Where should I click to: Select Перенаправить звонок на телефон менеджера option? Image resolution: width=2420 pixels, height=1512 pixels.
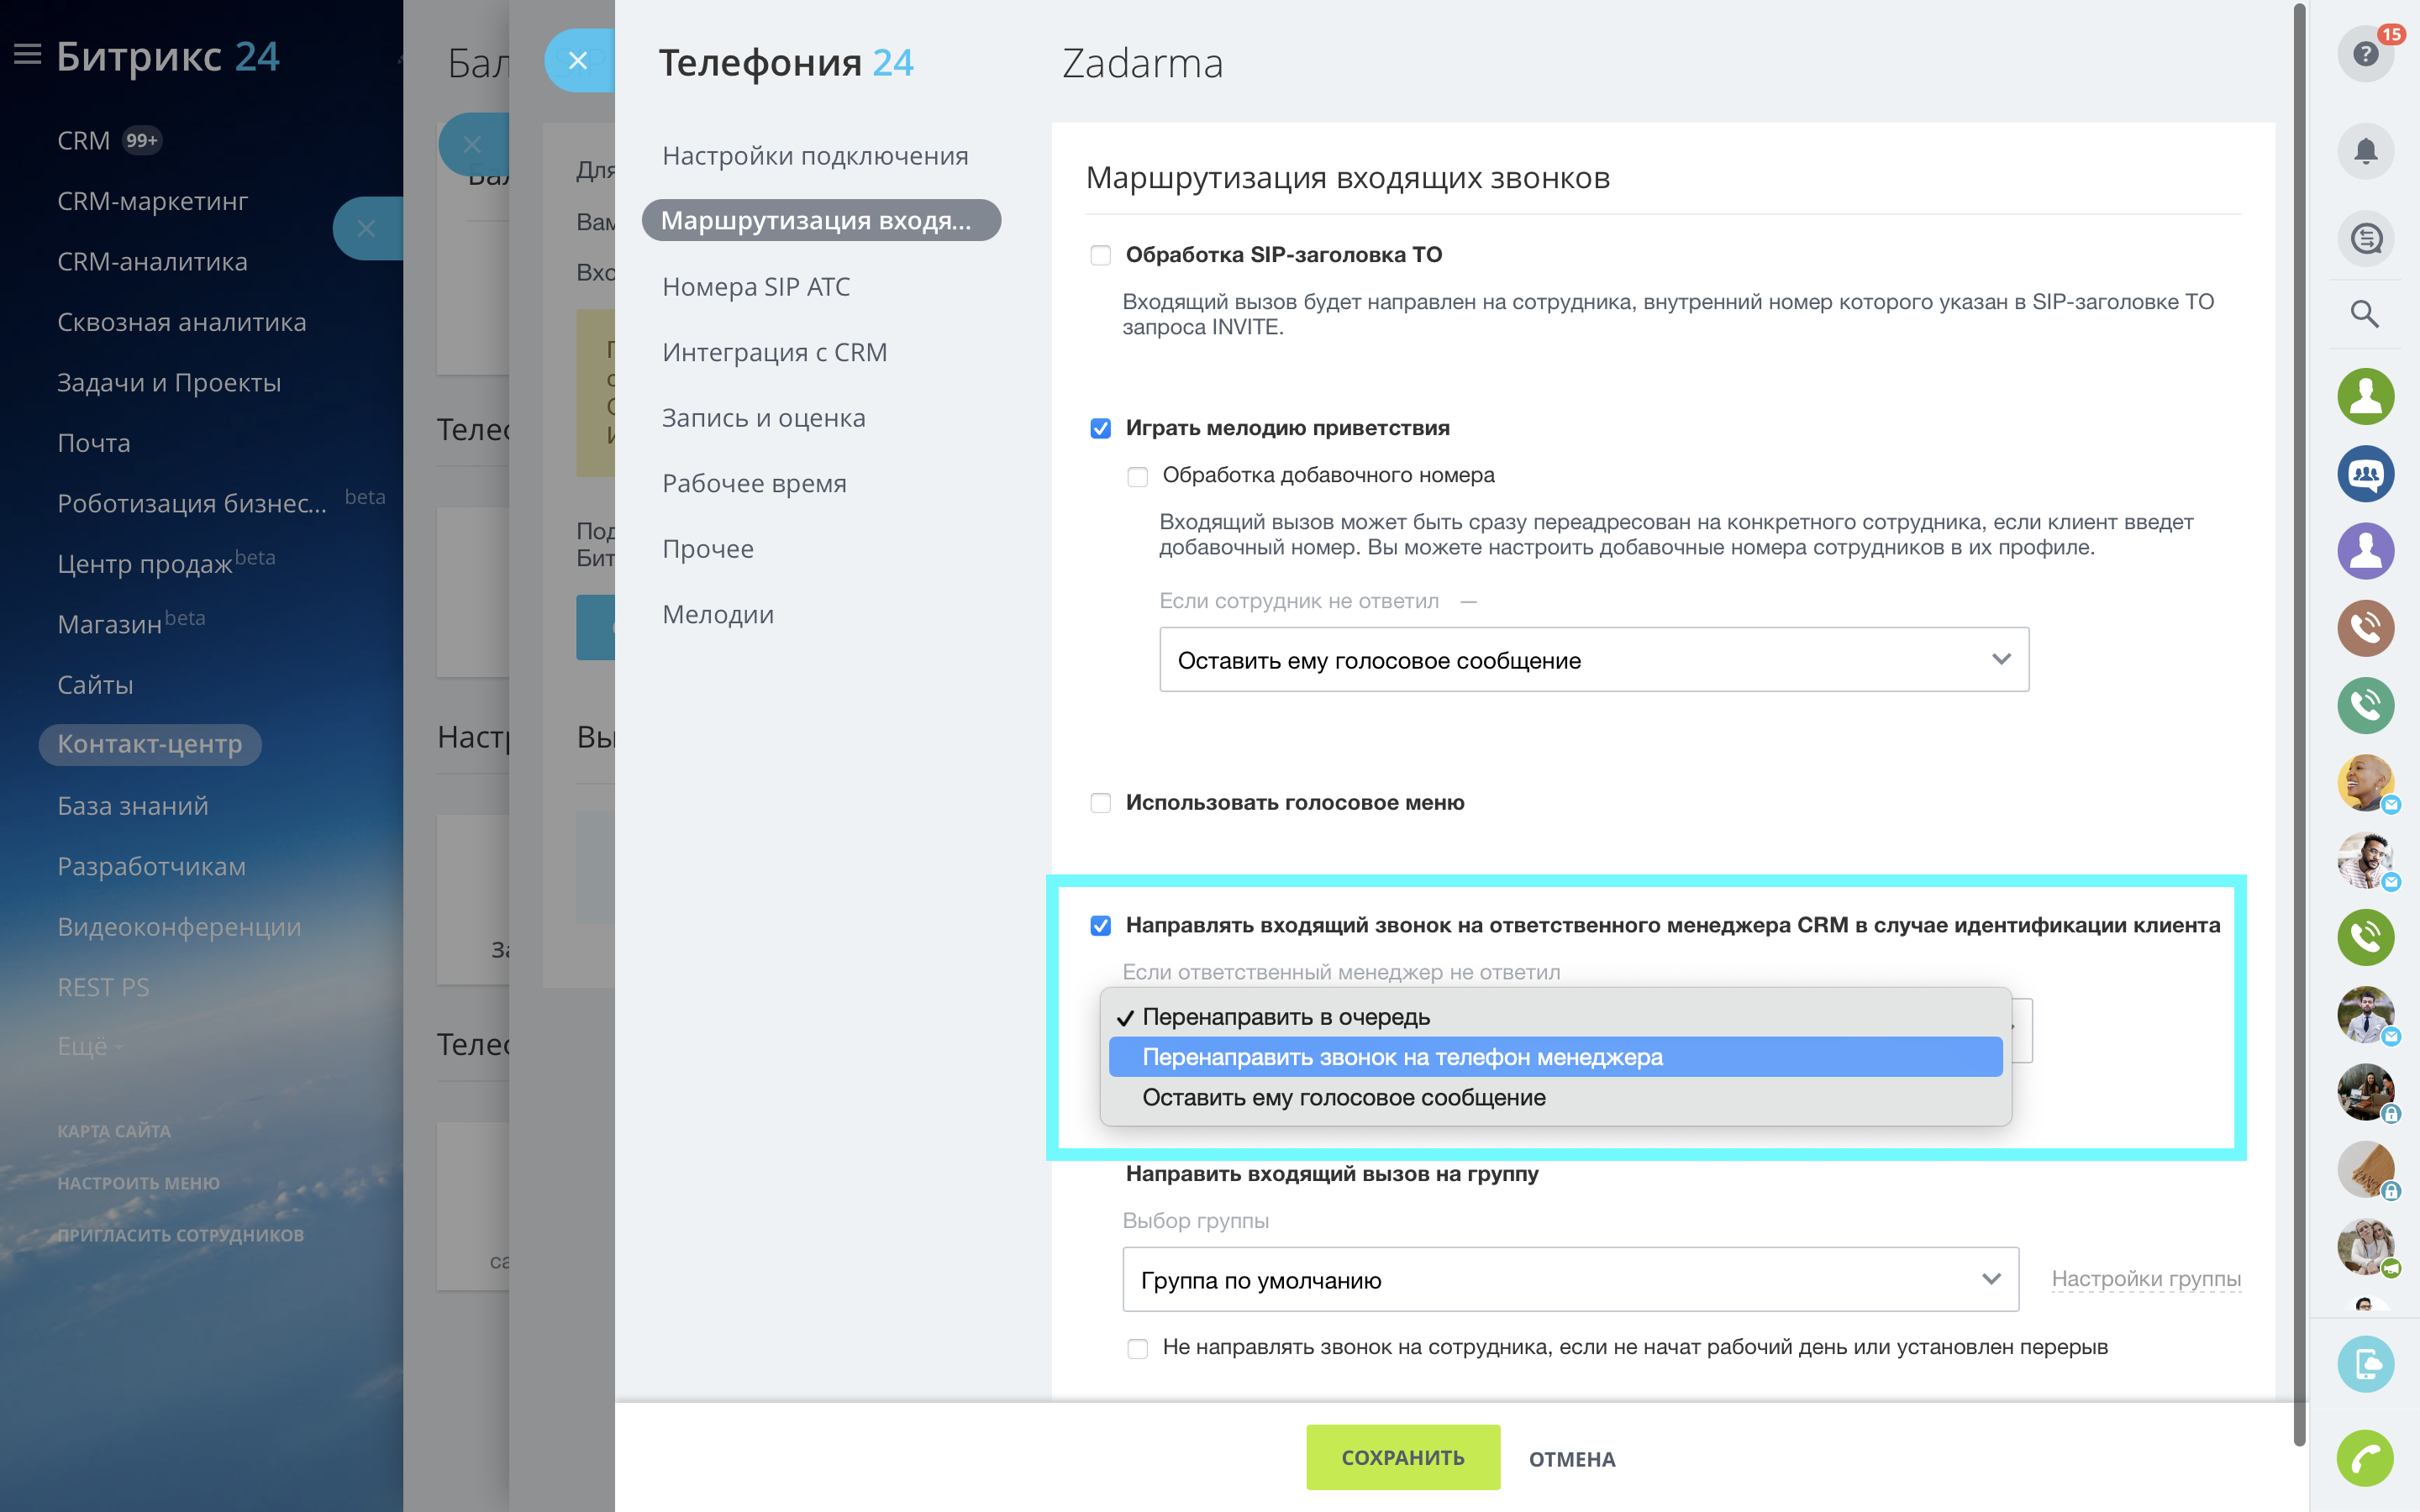(x=1555, y=1057)
